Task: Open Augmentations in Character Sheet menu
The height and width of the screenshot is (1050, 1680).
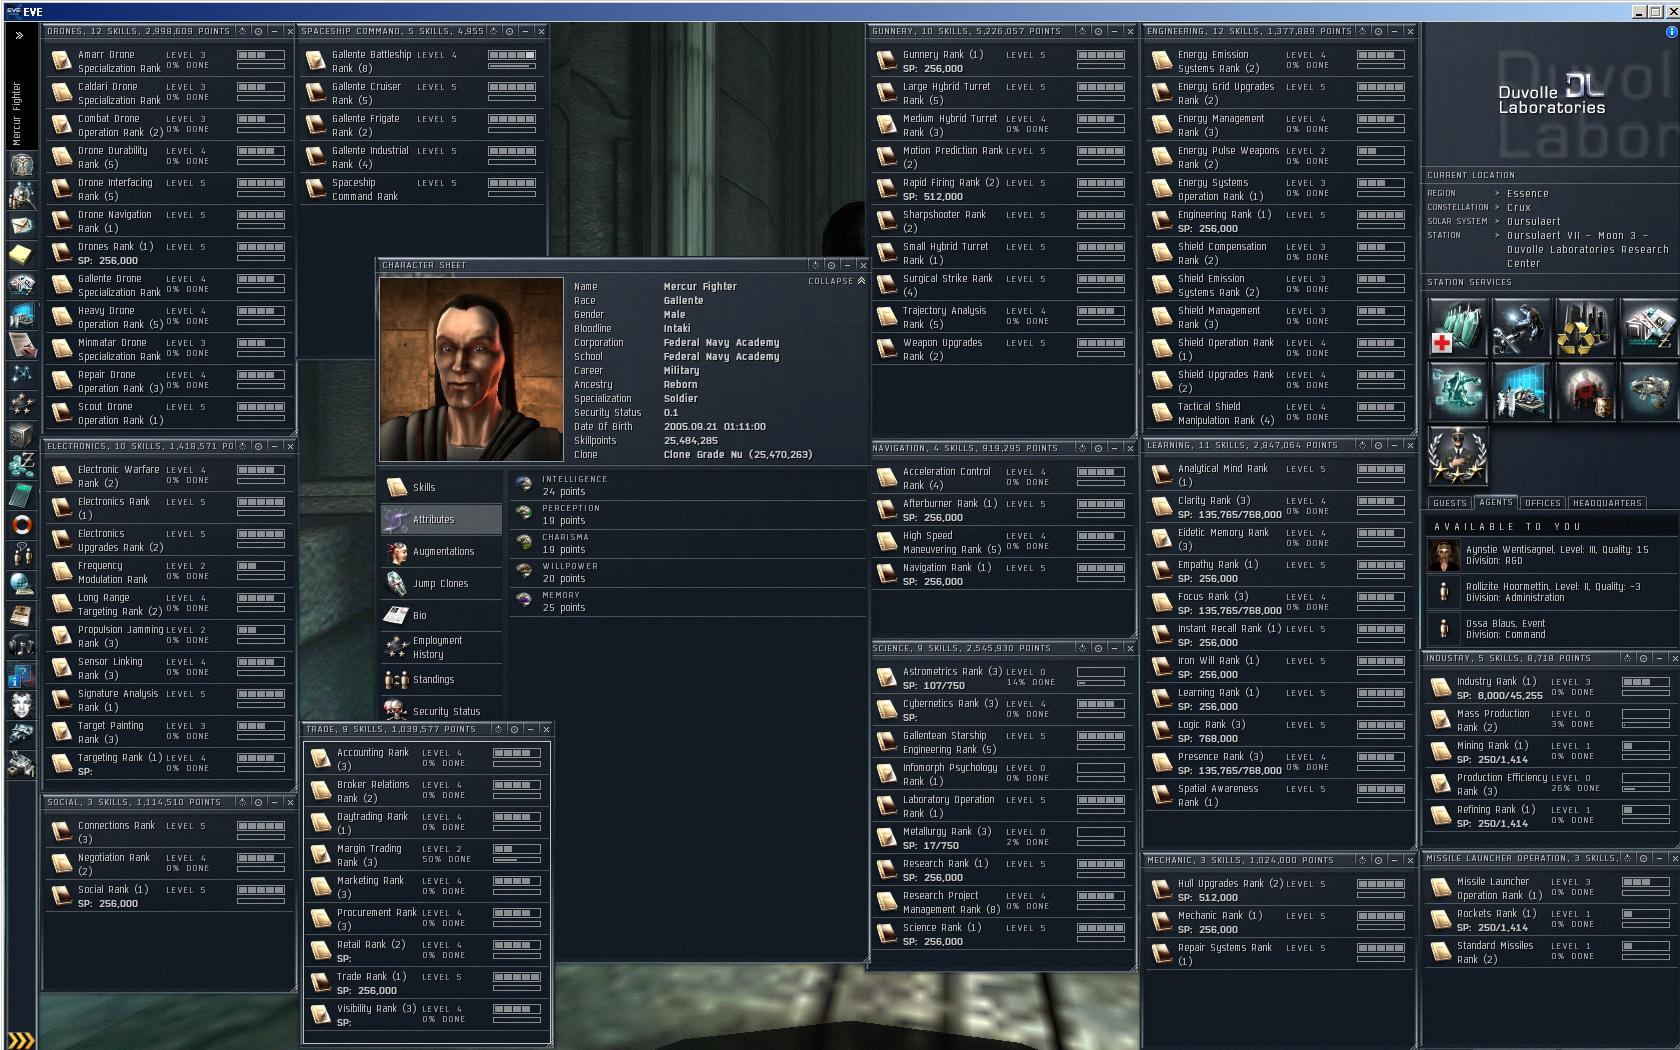Action: [441, 552]
